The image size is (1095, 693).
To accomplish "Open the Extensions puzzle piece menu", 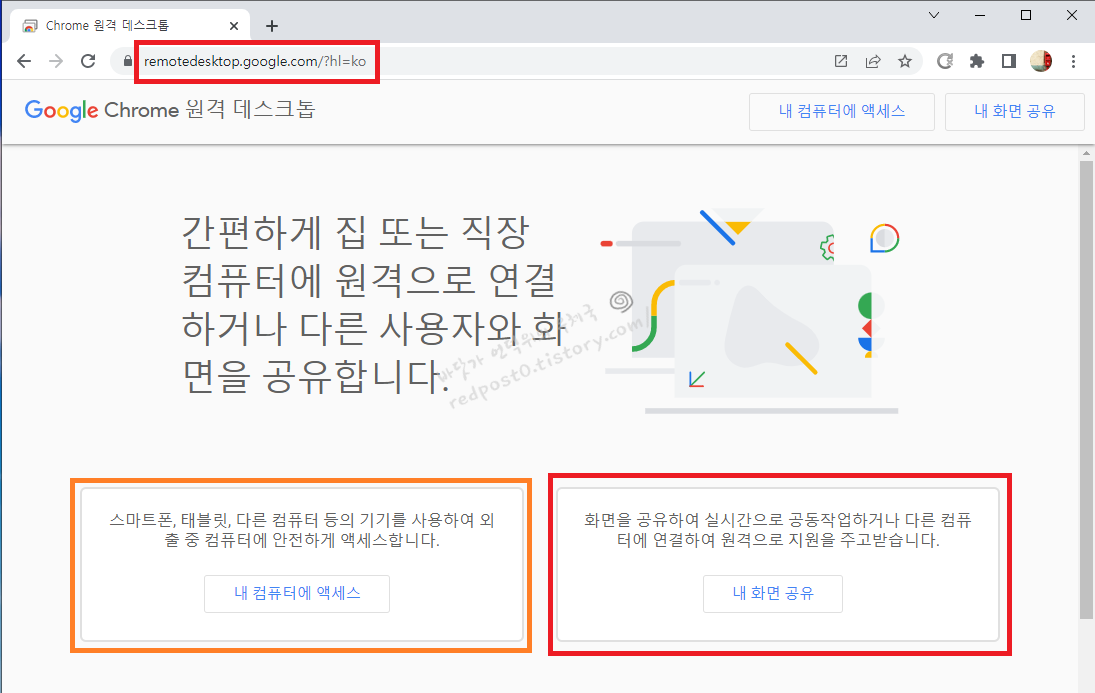I will click(x=976, y=61).
